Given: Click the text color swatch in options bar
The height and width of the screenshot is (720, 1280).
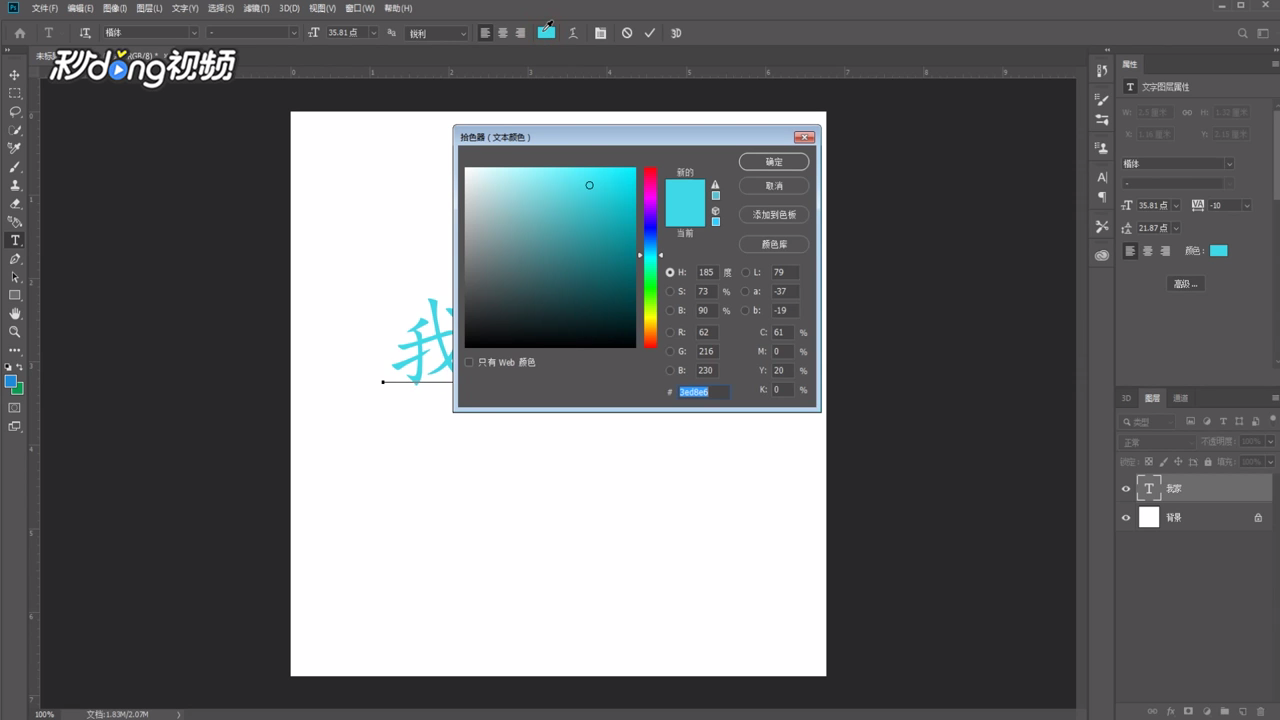Looking at the screenshot, I should [546, 33].
